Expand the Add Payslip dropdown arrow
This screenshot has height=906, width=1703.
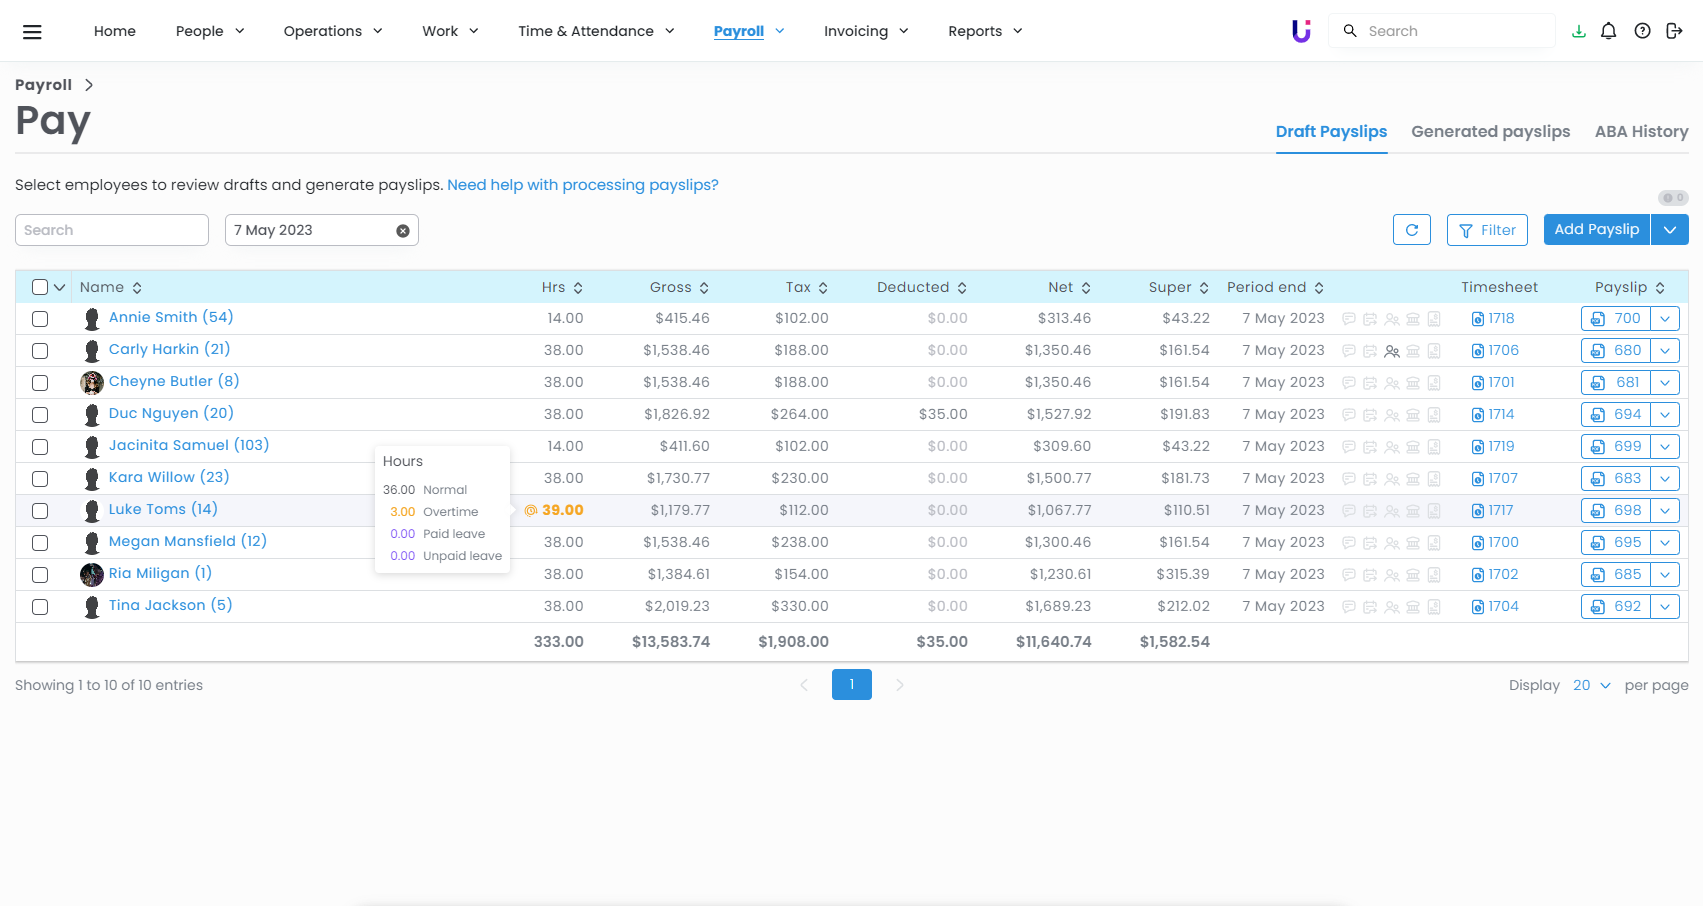pyautogui.click(x=1669, y=230)
